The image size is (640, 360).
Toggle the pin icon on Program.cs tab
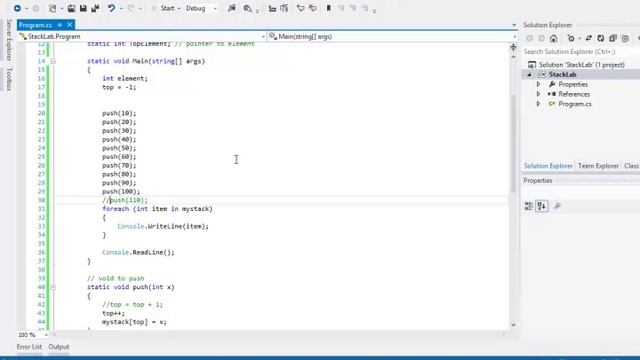pyautogui.click(x=60, y=25)
